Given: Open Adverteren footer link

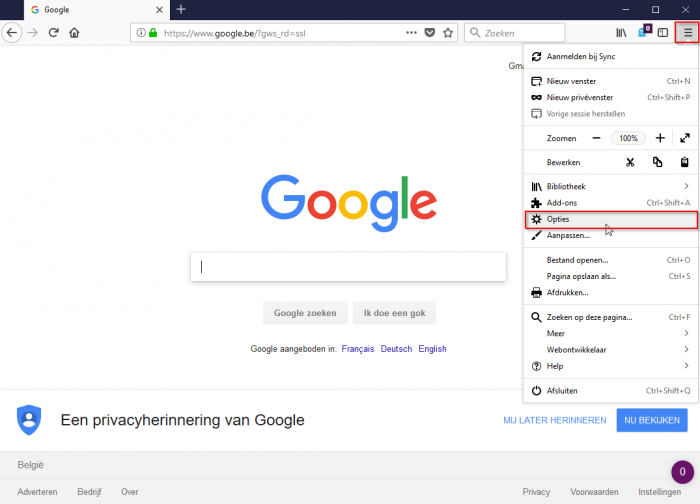Looking at the screenshot, I should coord(38,492).
